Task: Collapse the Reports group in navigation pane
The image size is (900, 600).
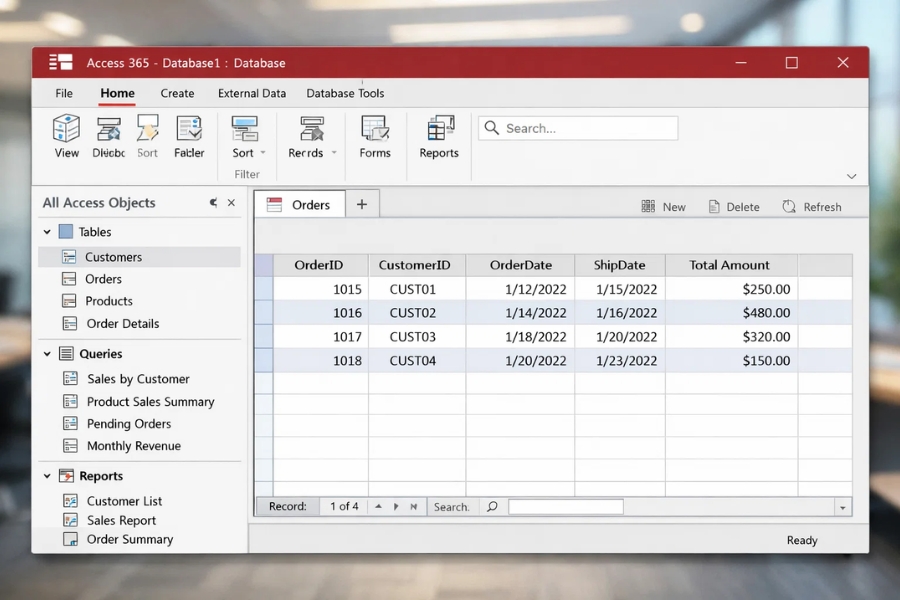Action: click(47, 476)
